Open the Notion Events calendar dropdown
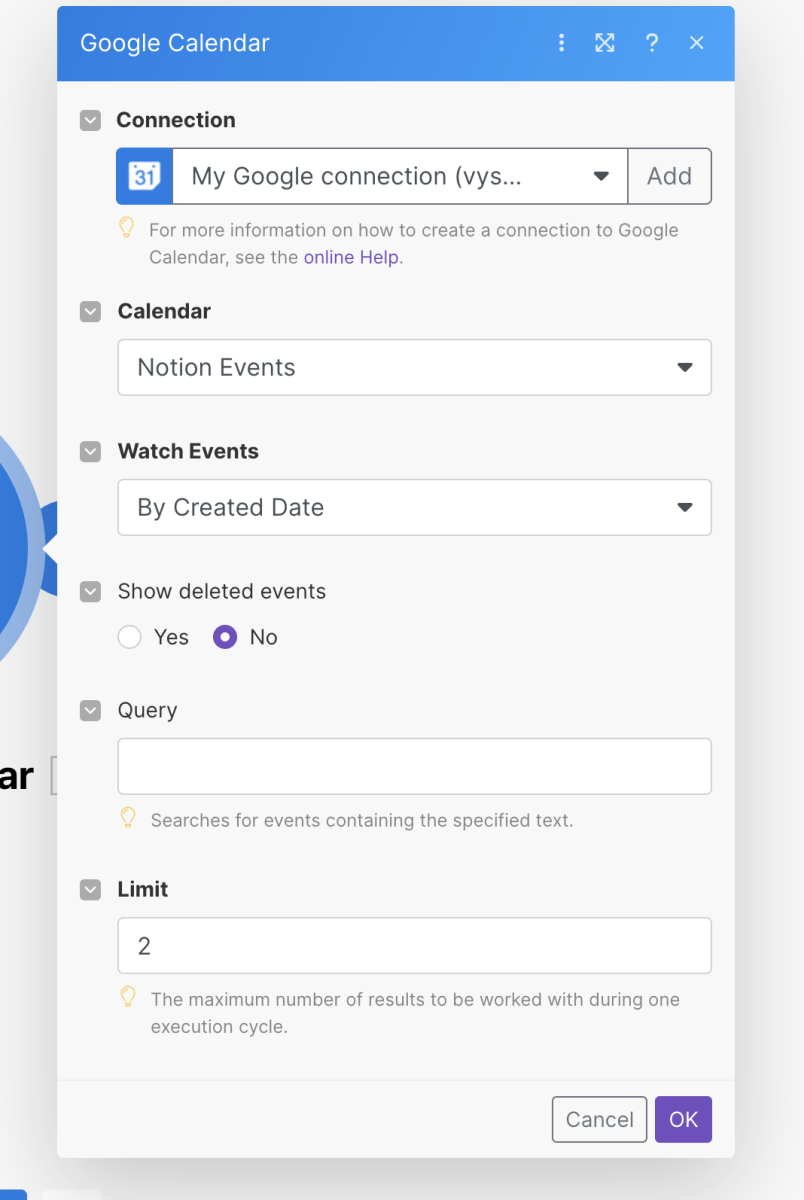 (414, 368)
